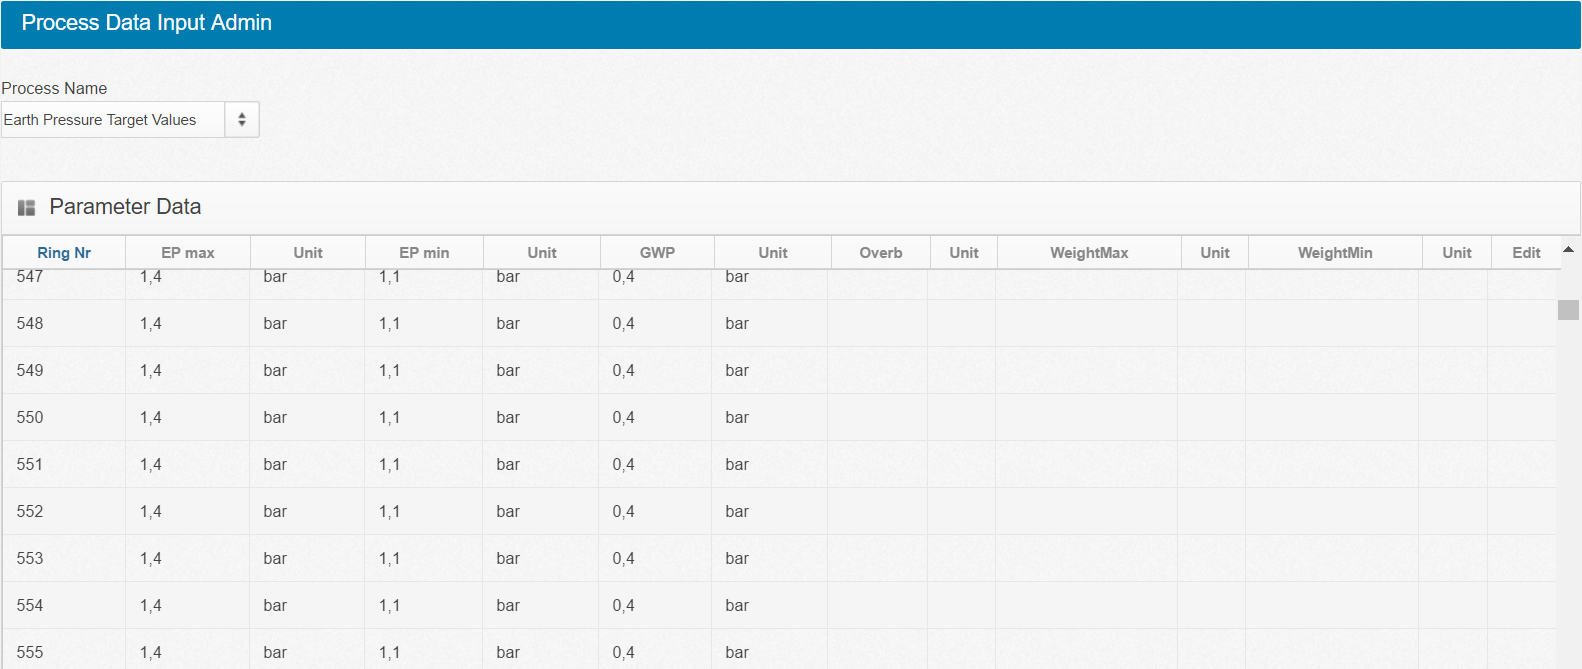Click EP min value in ring 552 row
This screenshot has width=1582, height=669.
tap(389, 512)
